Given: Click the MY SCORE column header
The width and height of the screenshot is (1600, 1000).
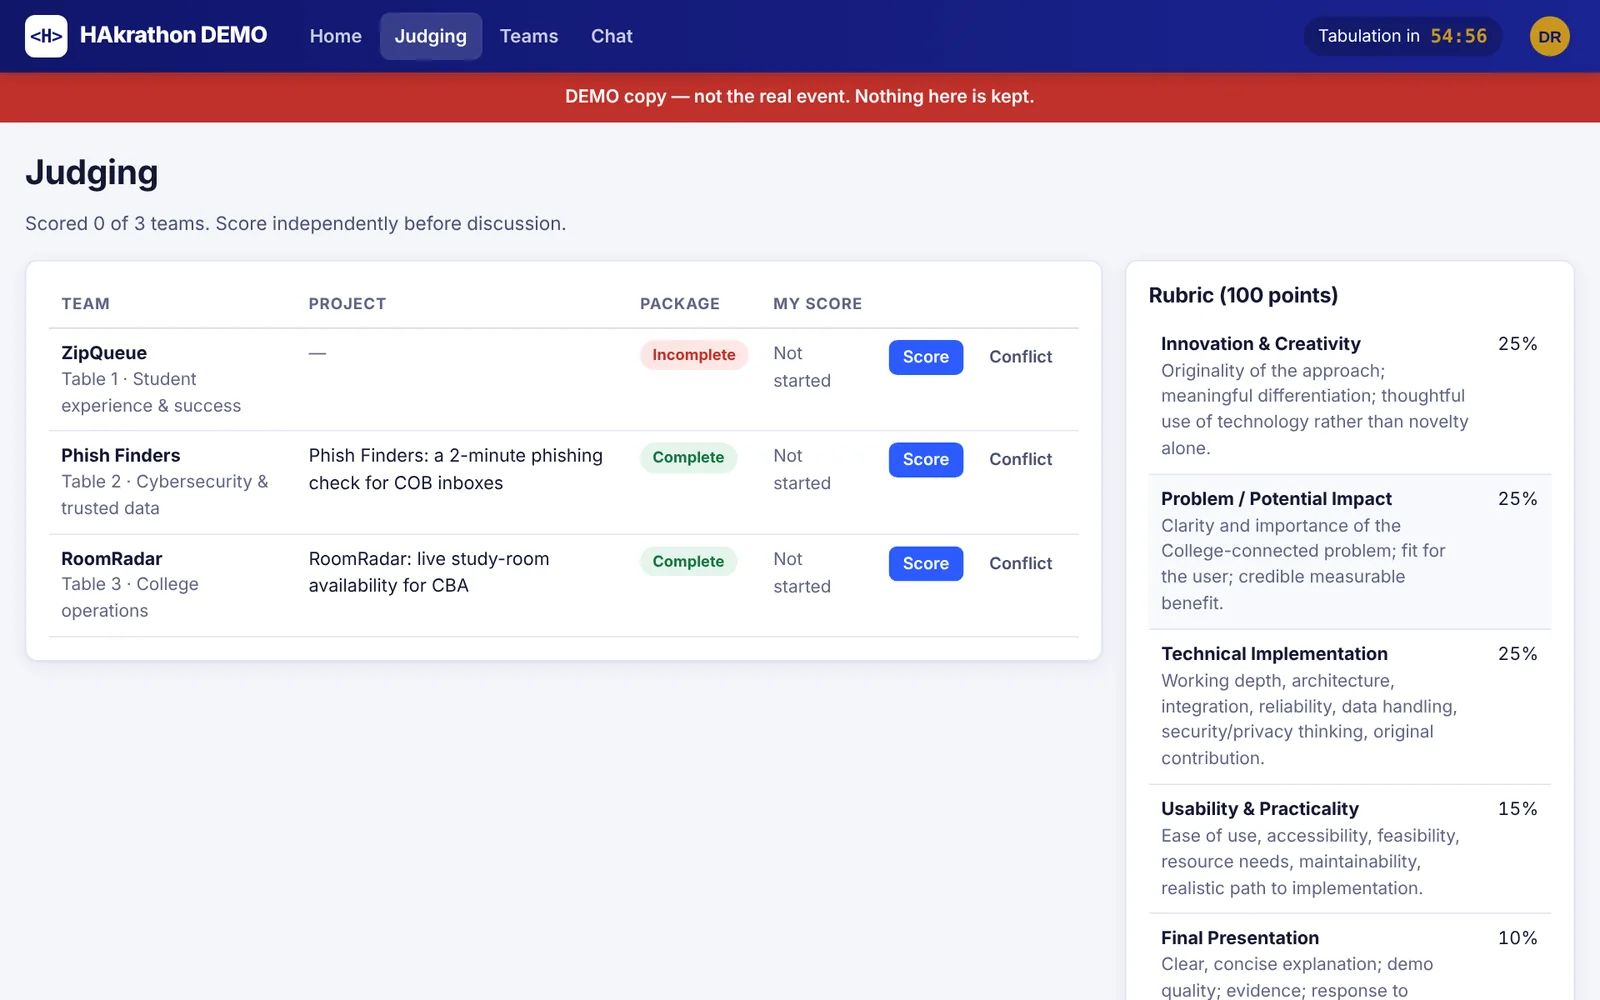Looking at the screenshot, I should (x=817, y=304).
